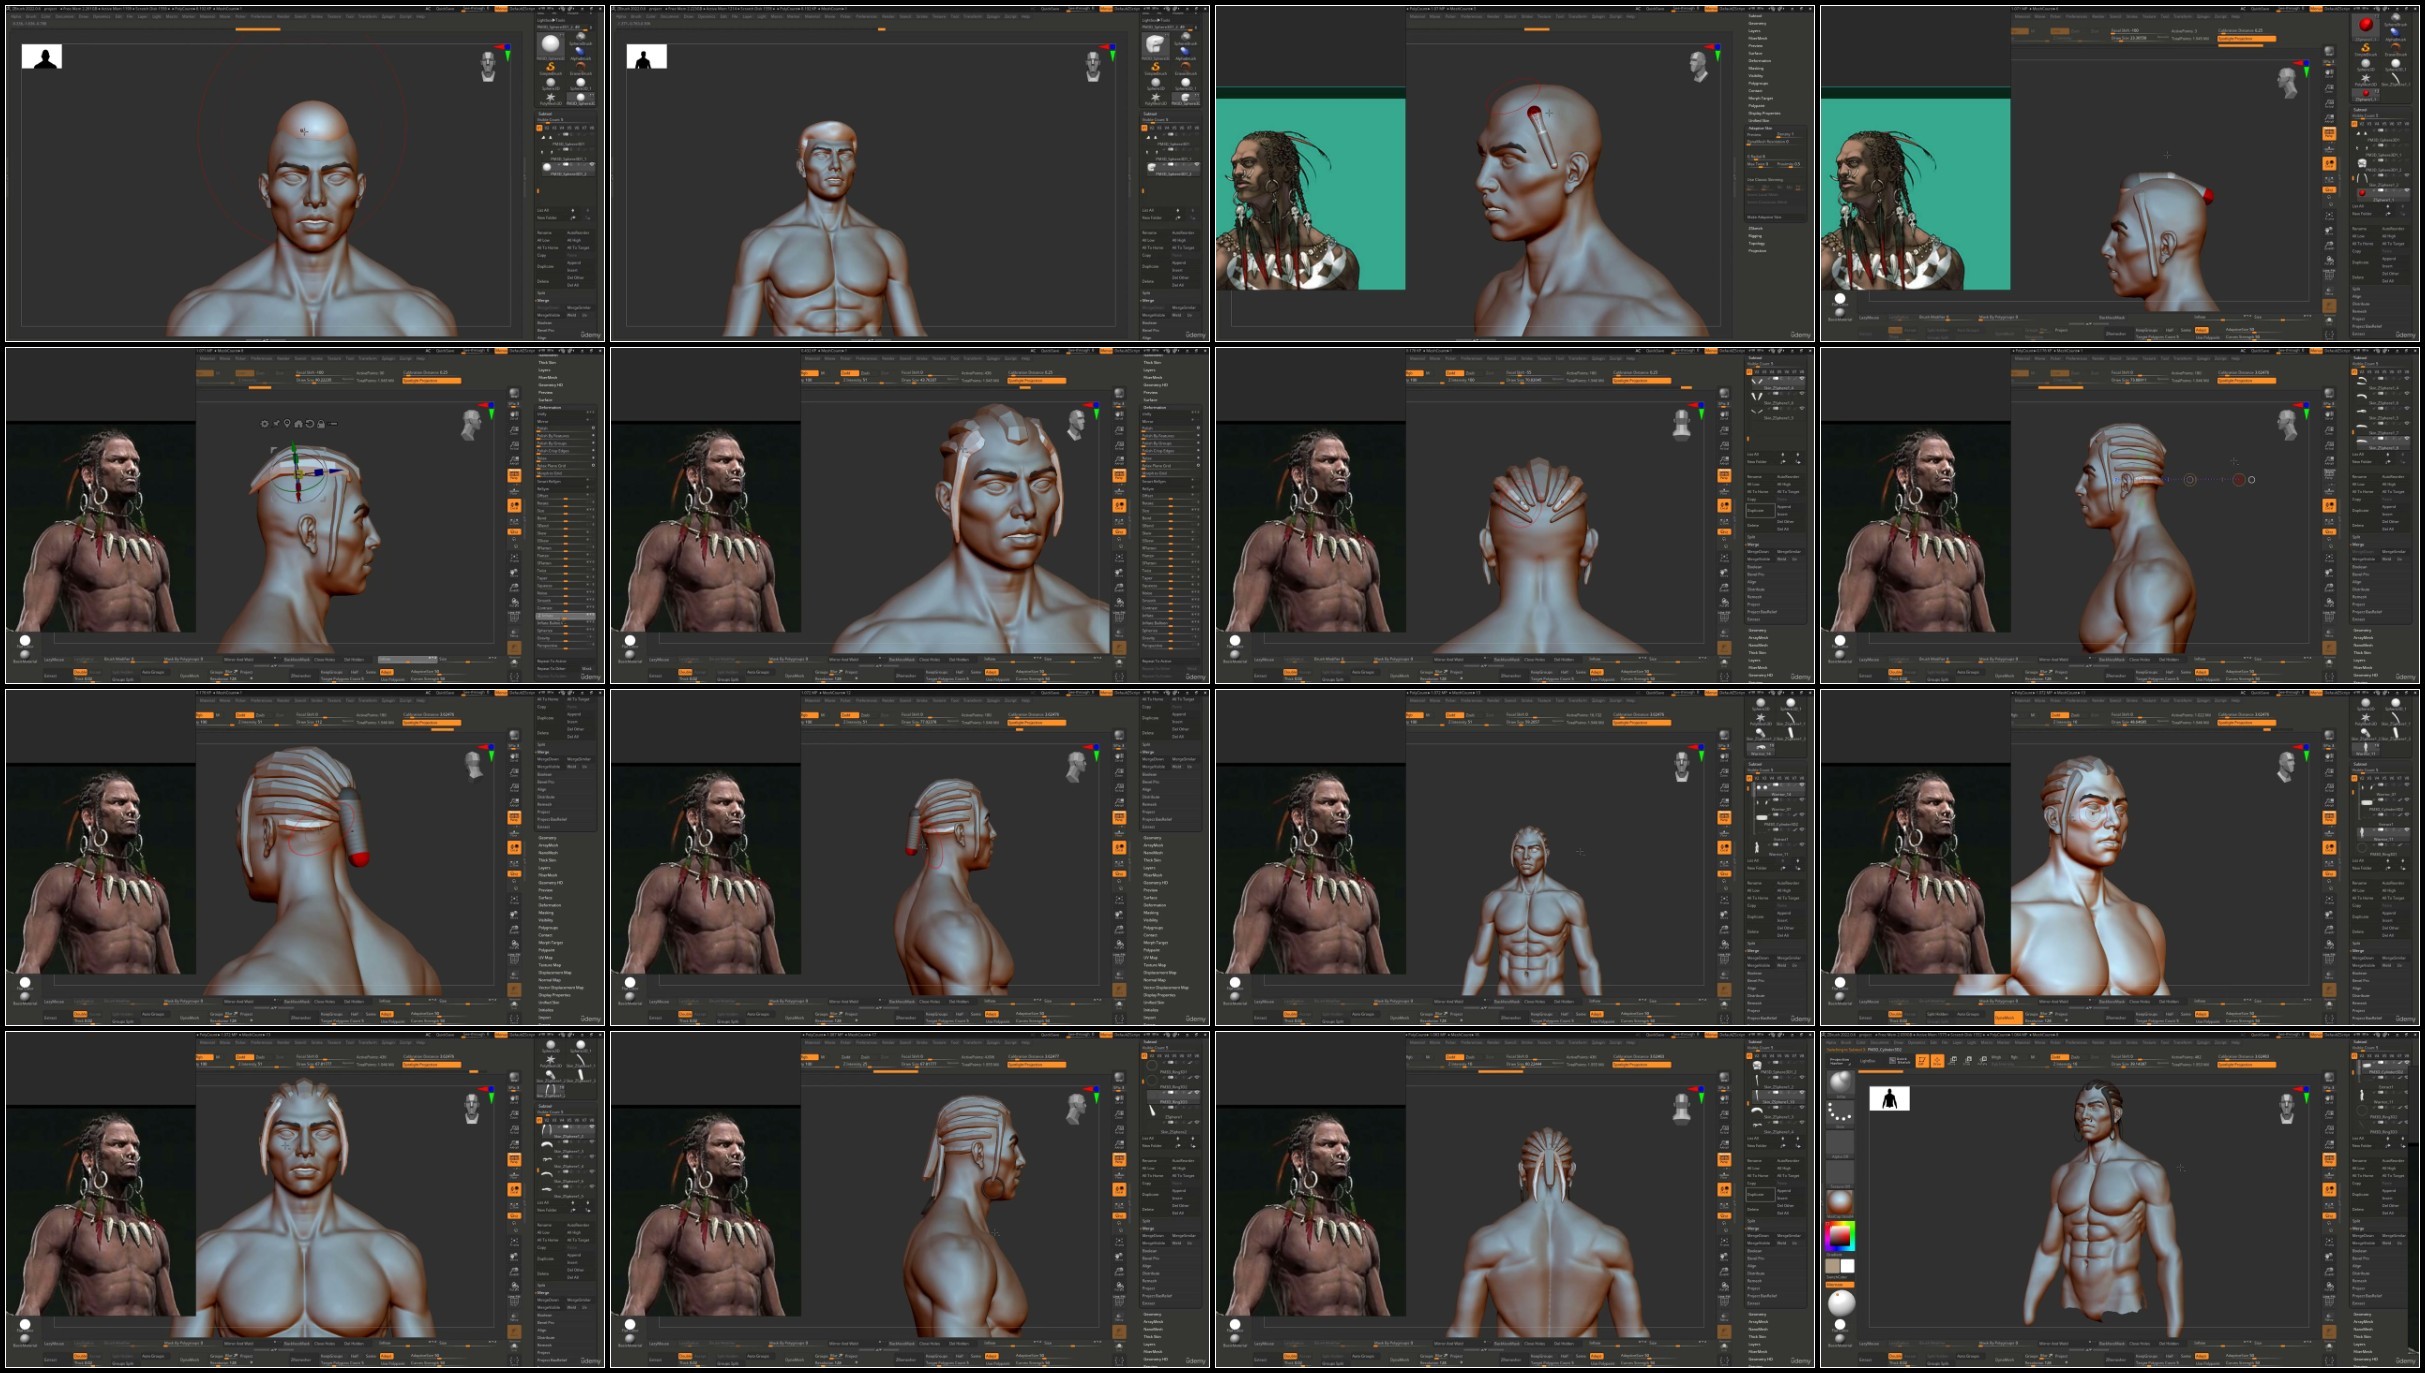Screen dimensions: 2425x1373
Task: Click the gear customize icon above the gizmo
Action: click(264, 424)
